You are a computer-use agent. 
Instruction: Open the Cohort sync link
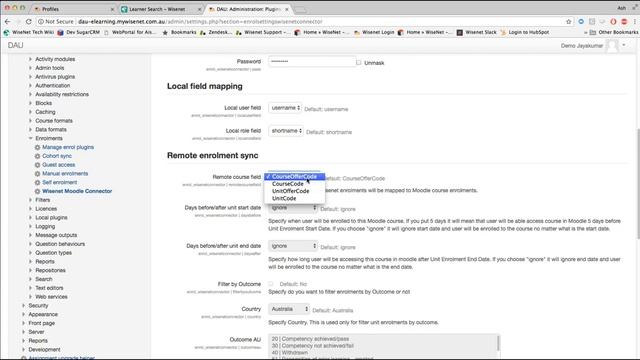coord(57,156)
